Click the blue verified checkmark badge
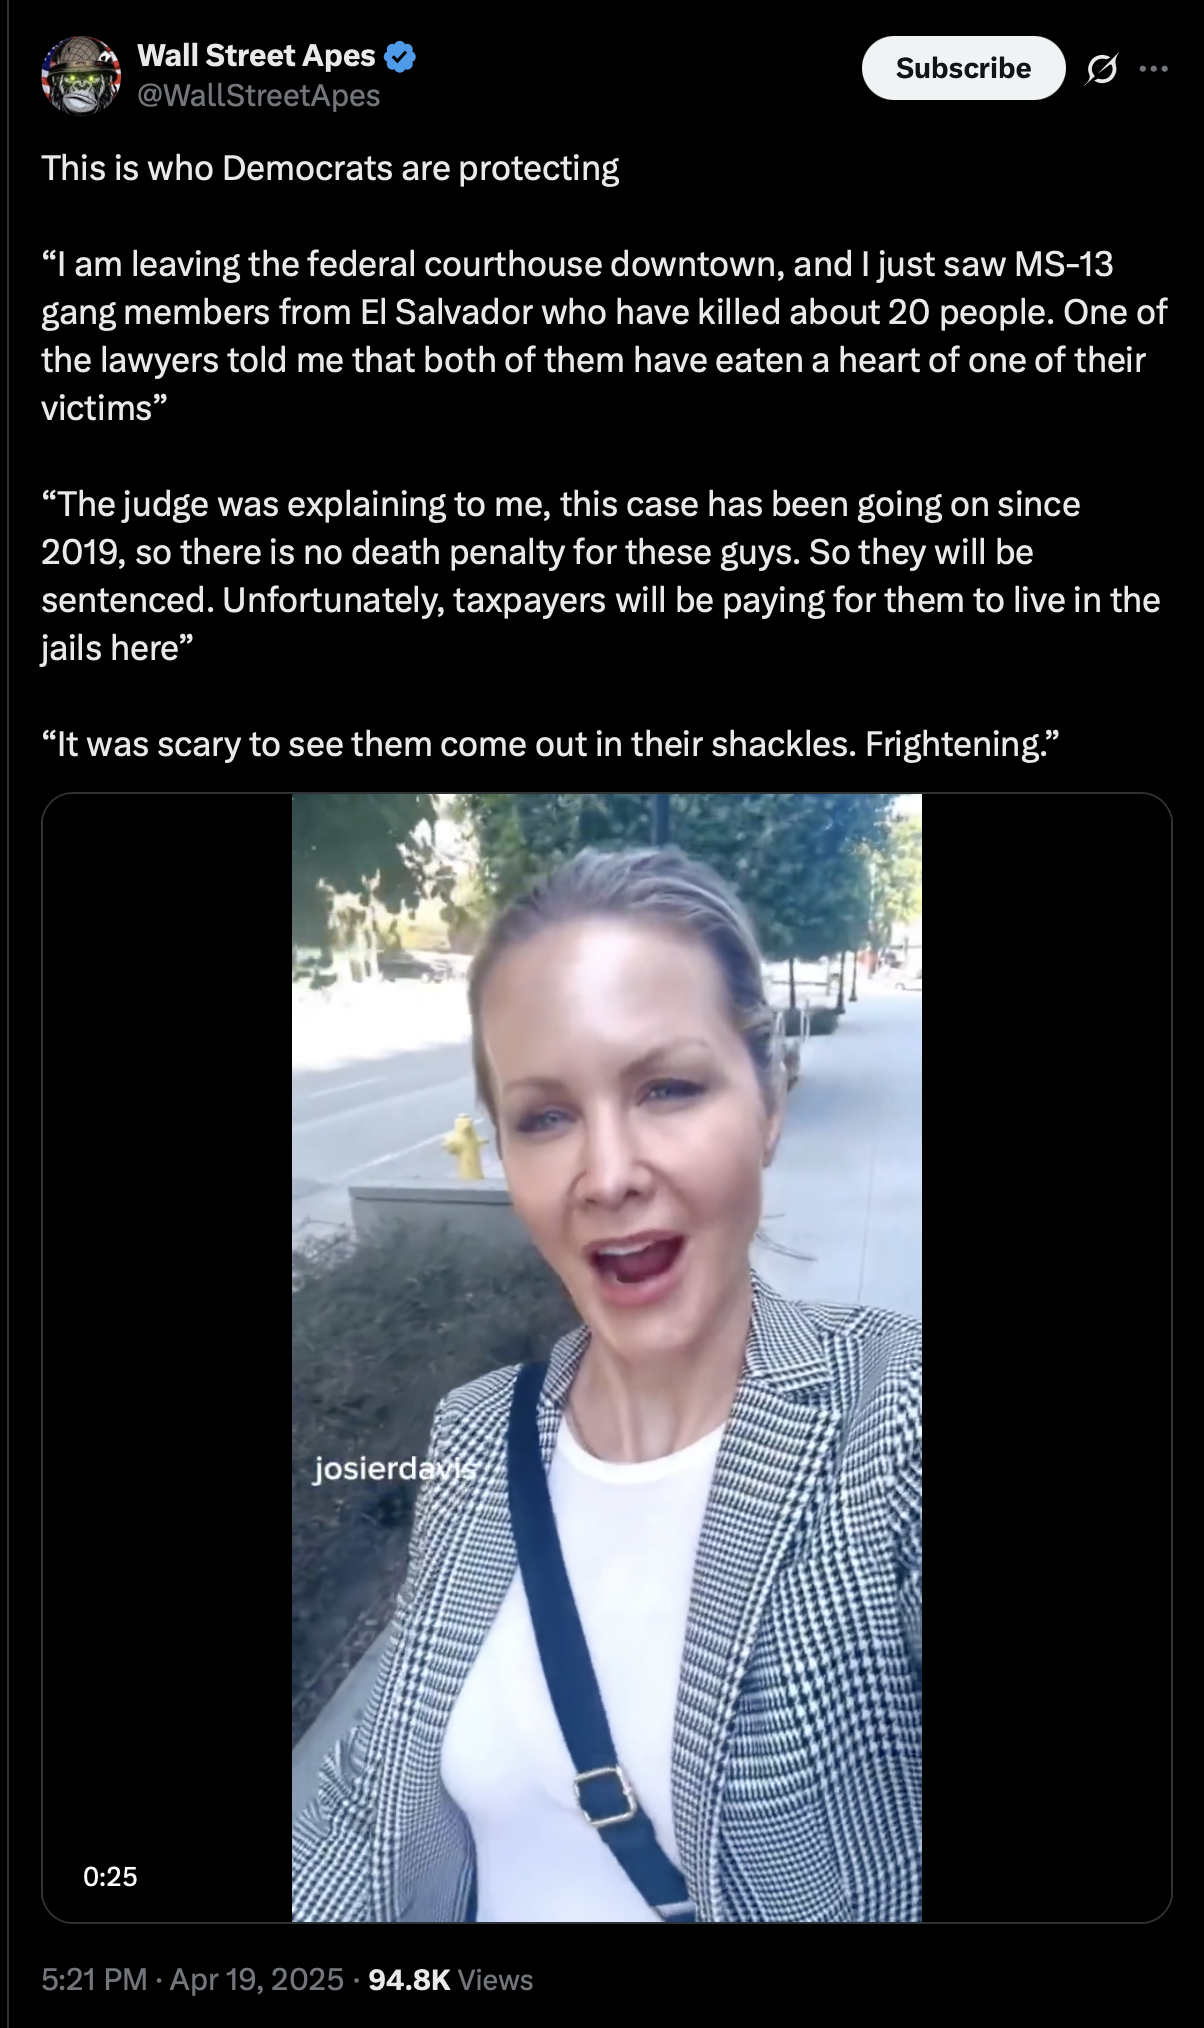1204x2028 pixels. pos(400,56)
